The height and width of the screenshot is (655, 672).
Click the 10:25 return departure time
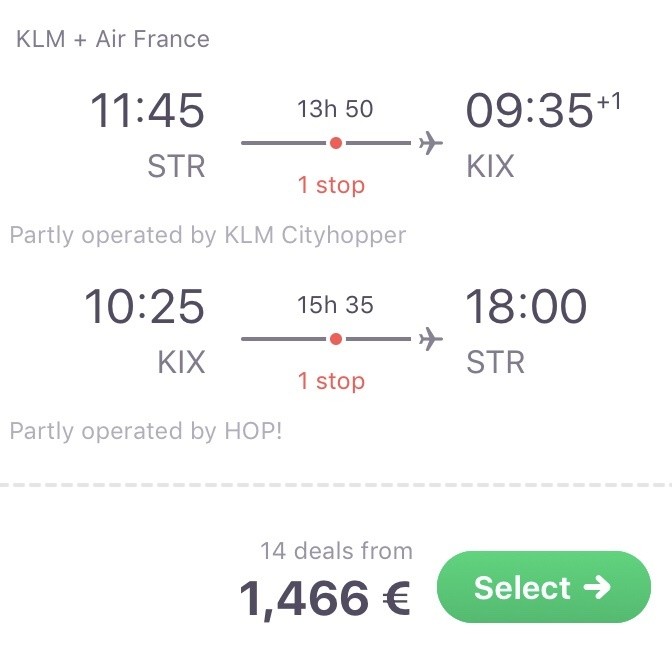click(144, 306)
